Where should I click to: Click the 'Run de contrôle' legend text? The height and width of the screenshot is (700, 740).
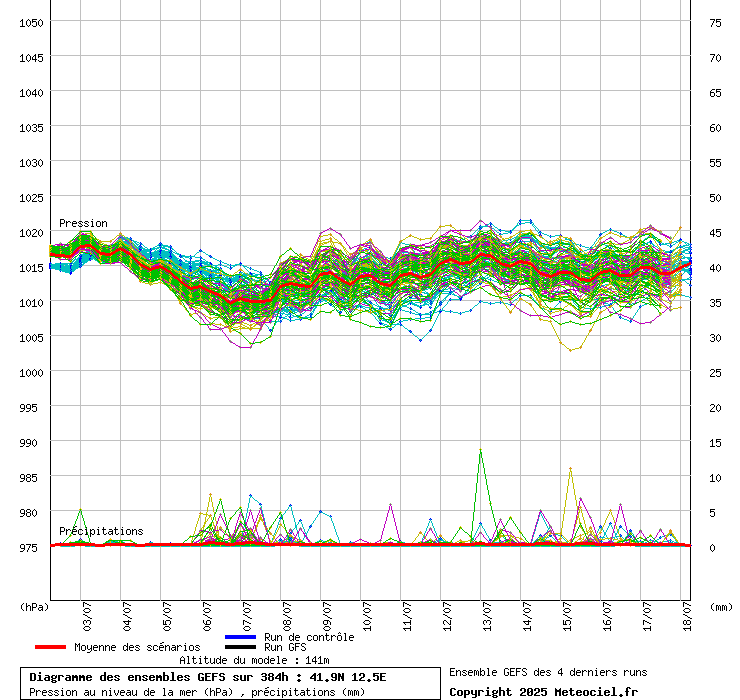[x=309, y=637]
